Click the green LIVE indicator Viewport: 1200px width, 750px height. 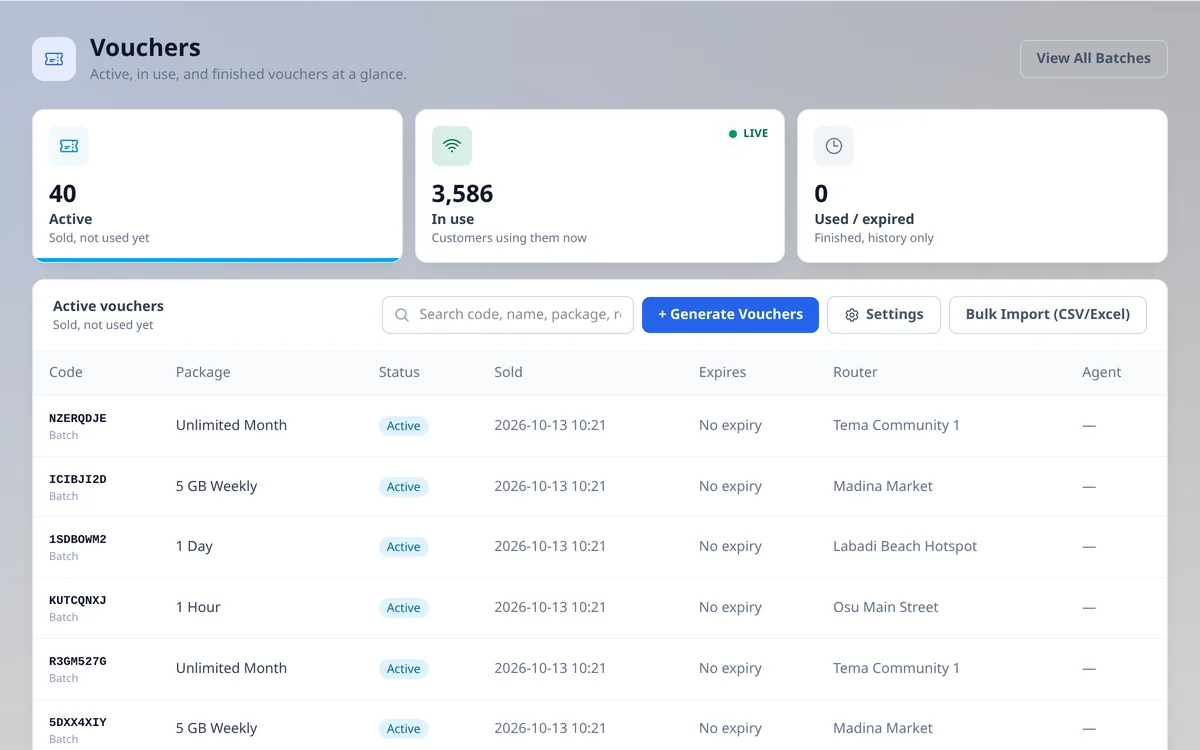(749, 133)
